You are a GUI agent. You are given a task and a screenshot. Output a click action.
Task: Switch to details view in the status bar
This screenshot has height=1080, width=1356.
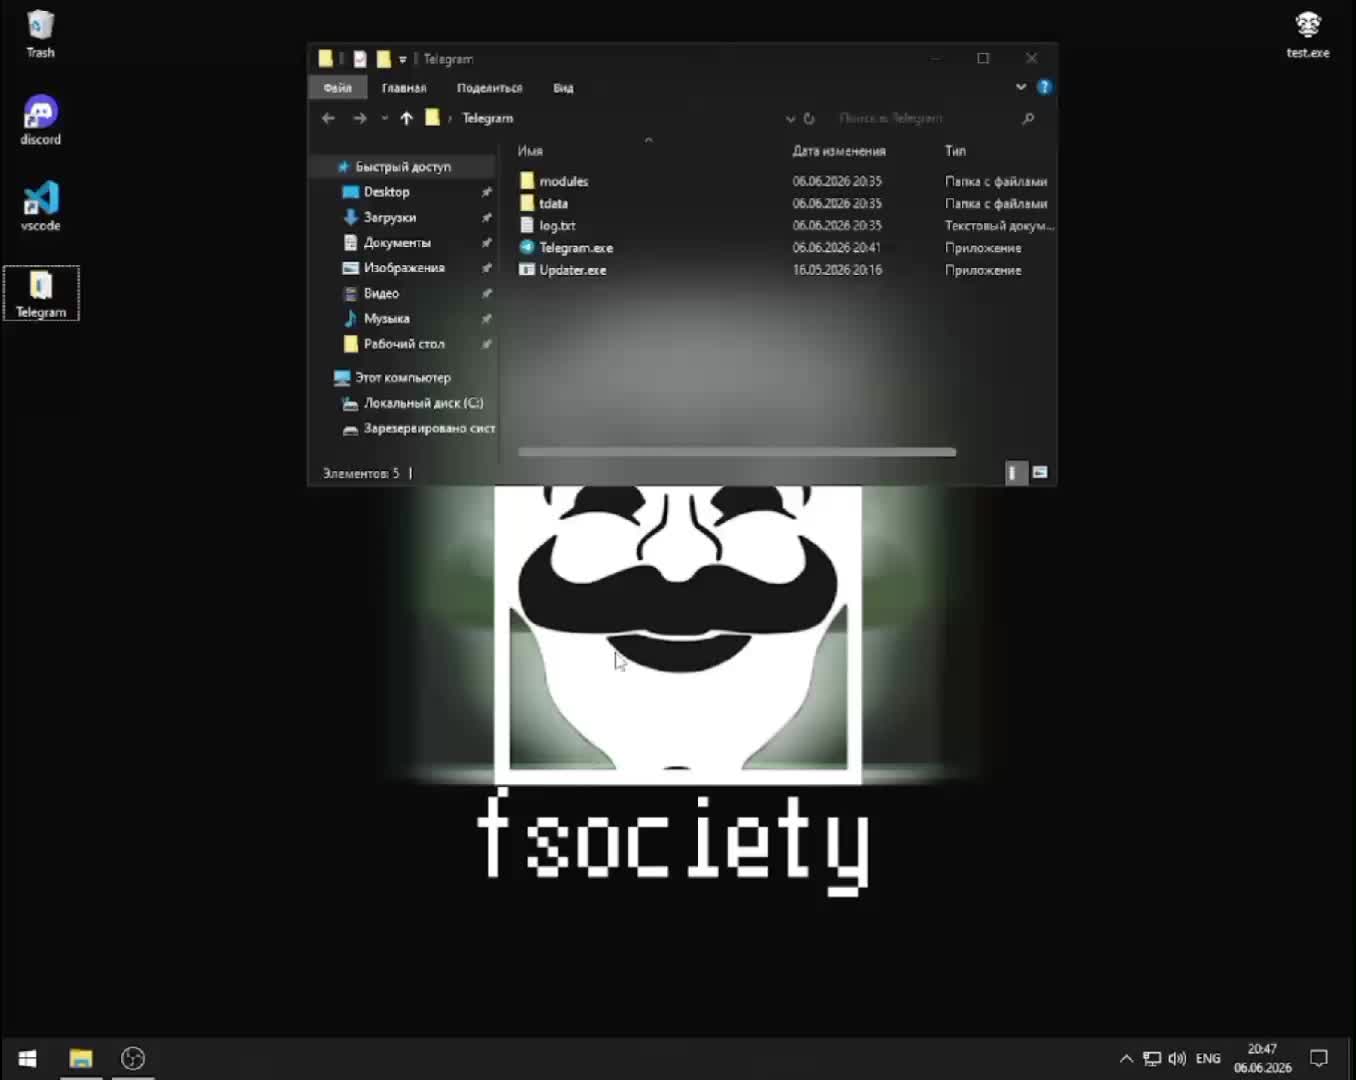point(1015,472)
